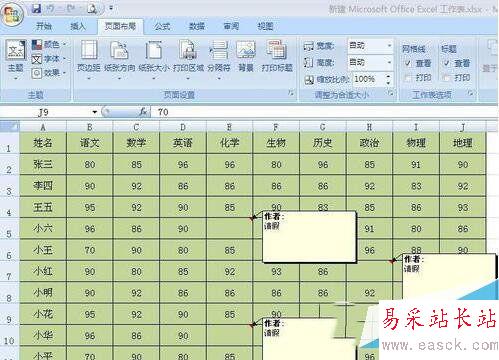Open the 打印区域 print area menu
Image resolution: width=499 pixels, height=360 pixels.
click(188, 59)
